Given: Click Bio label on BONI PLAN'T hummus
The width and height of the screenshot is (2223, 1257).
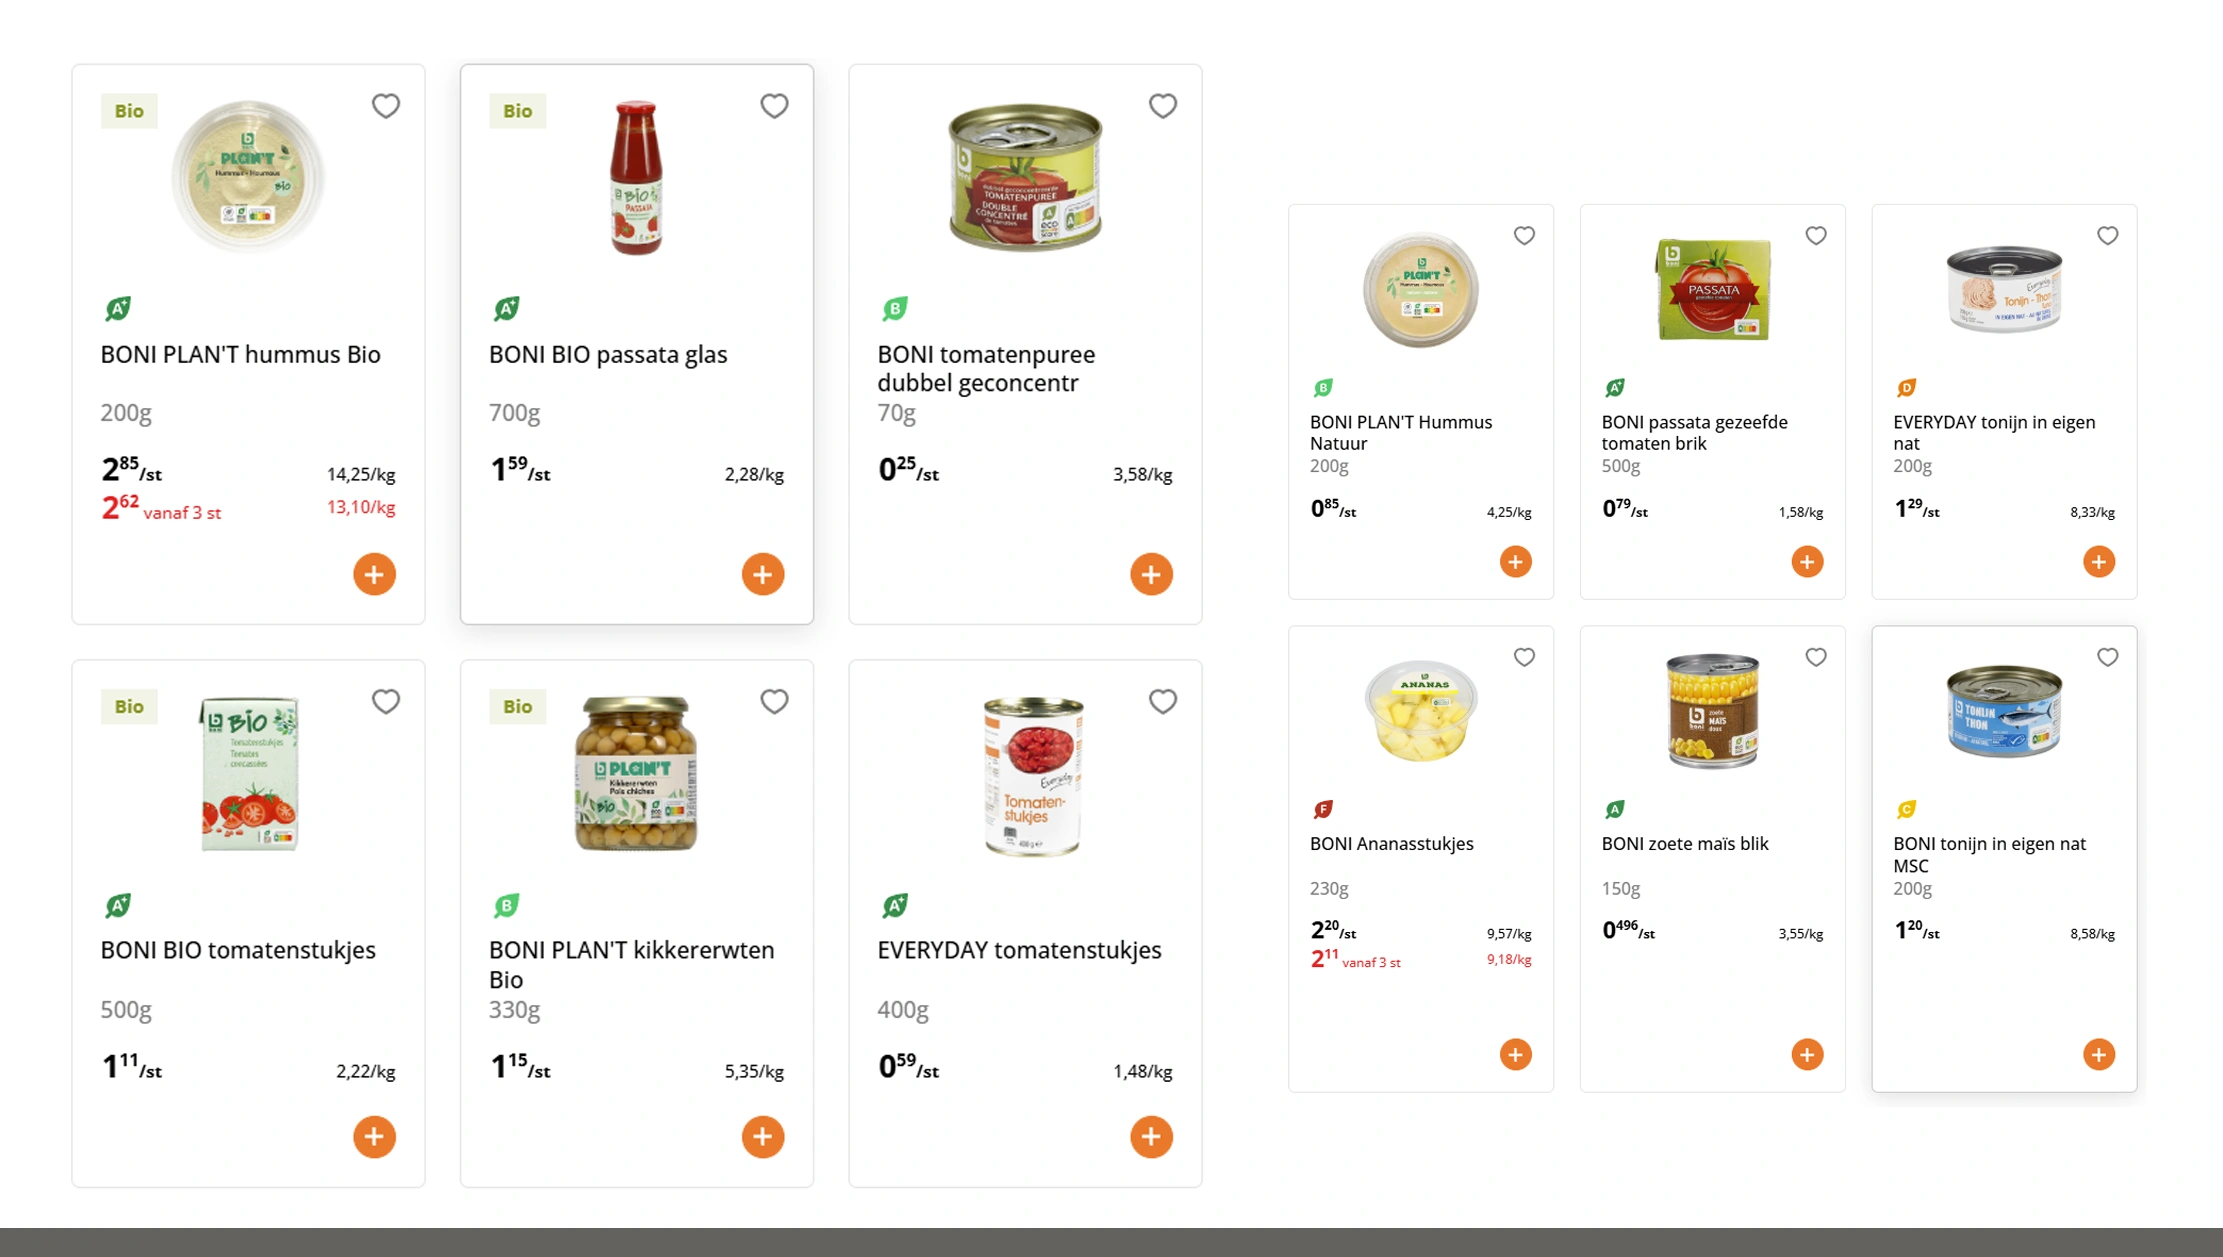Looking at the screenshot, I should (x=129, y=111).
